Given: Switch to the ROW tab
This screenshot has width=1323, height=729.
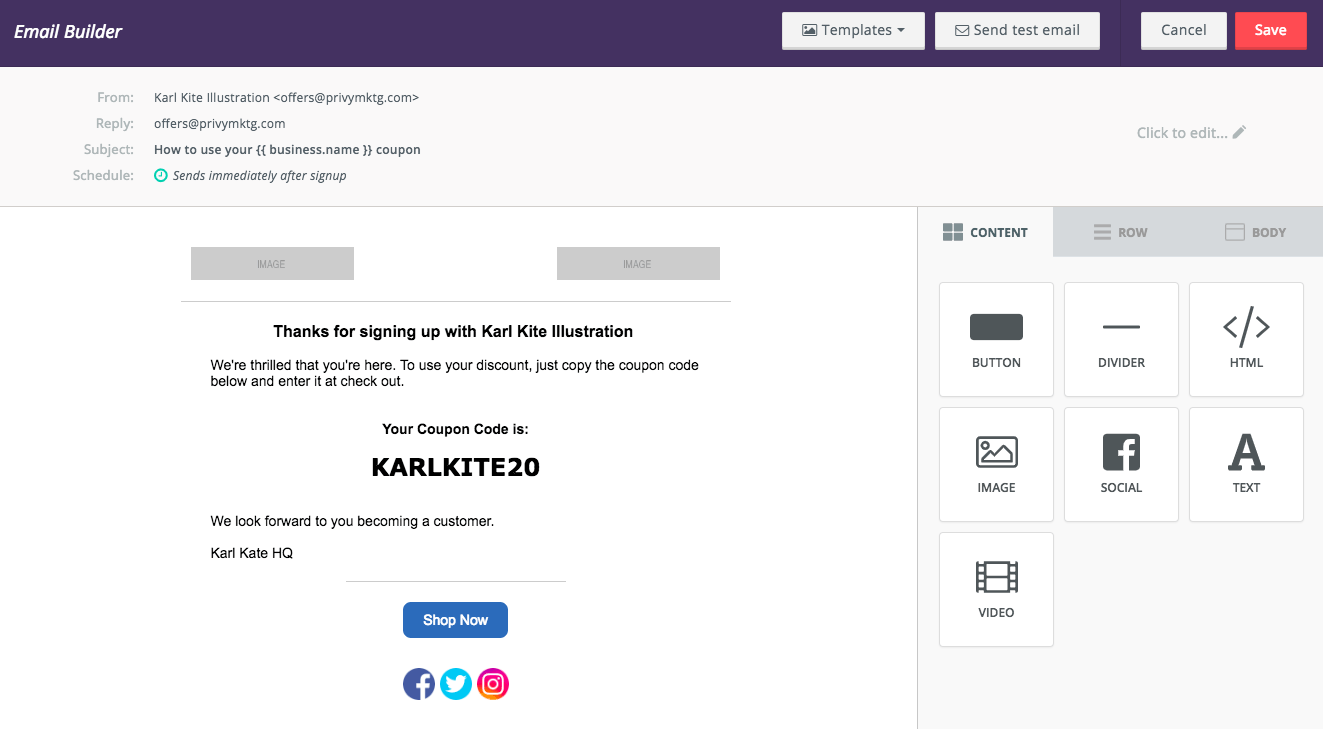Looking at the screenshot, I should (1121, 232).
